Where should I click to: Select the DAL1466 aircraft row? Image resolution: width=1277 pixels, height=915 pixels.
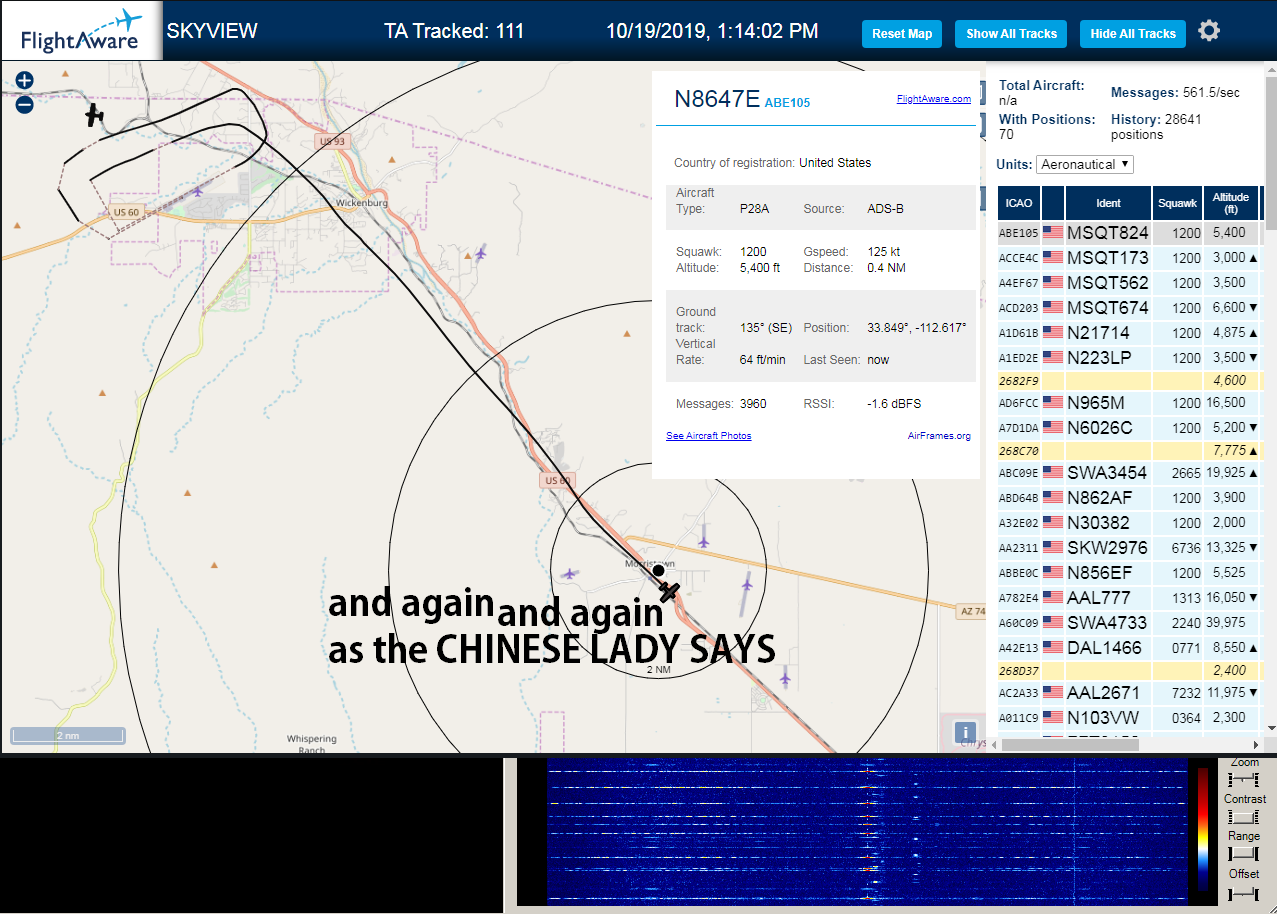click(x=1129, y=648)
